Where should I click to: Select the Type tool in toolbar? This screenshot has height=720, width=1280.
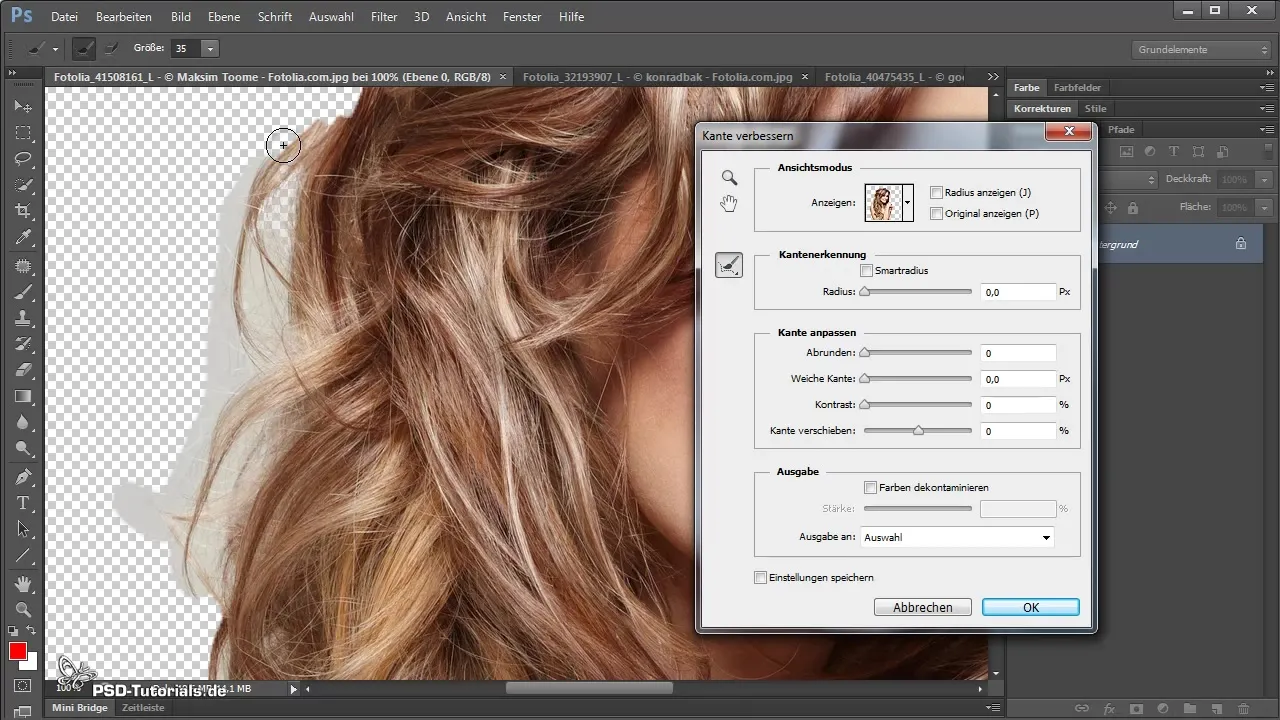tap(24, 503)
